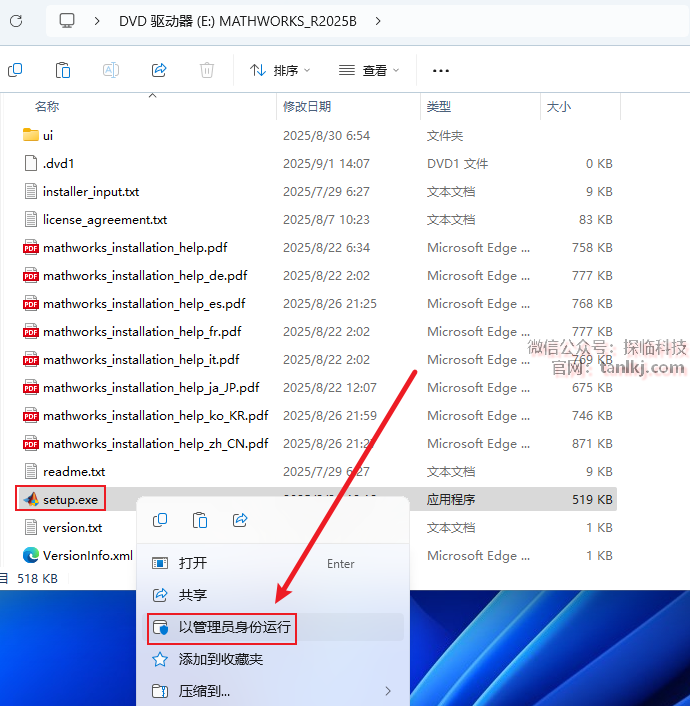The height and width of the screenshot is (706, 690).
Task: Select the .dvd1 file icon
Action: coord(31,163)
